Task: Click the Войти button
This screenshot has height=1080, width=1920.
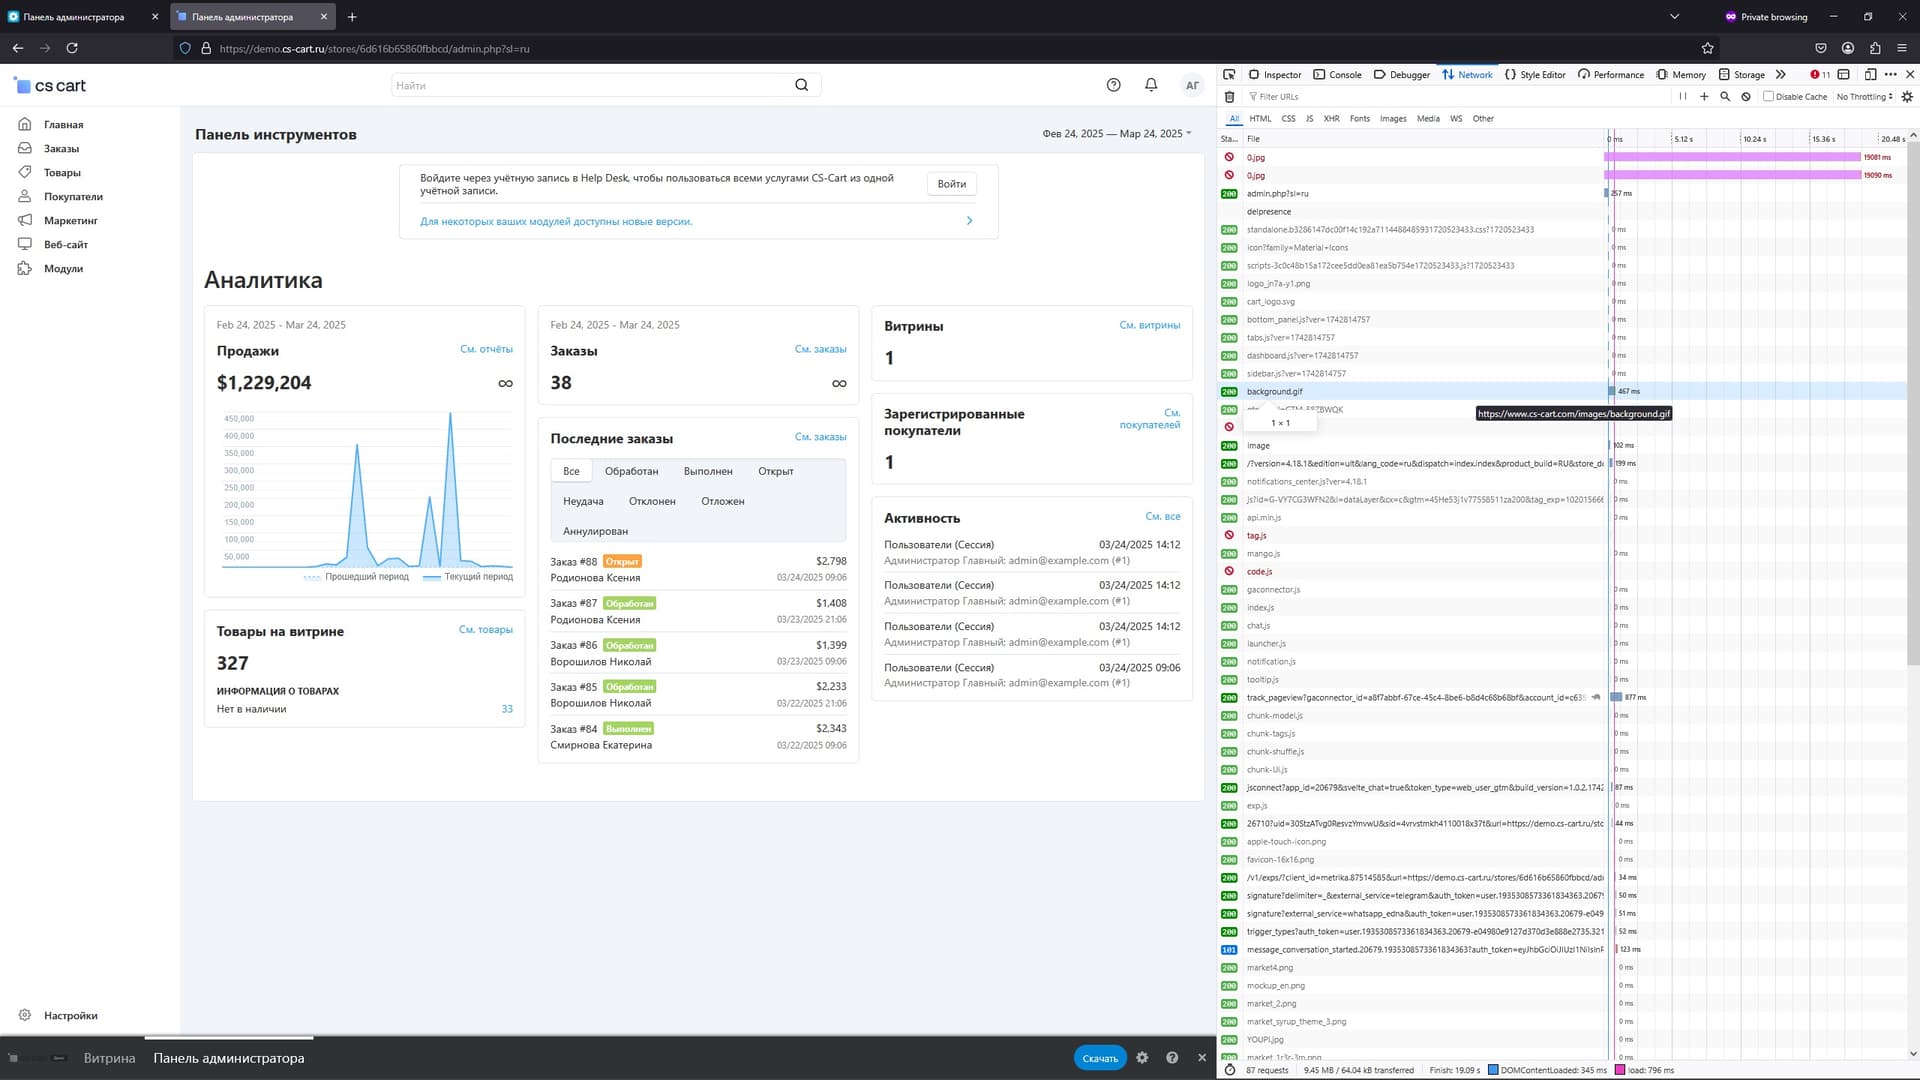Action: 951,184
